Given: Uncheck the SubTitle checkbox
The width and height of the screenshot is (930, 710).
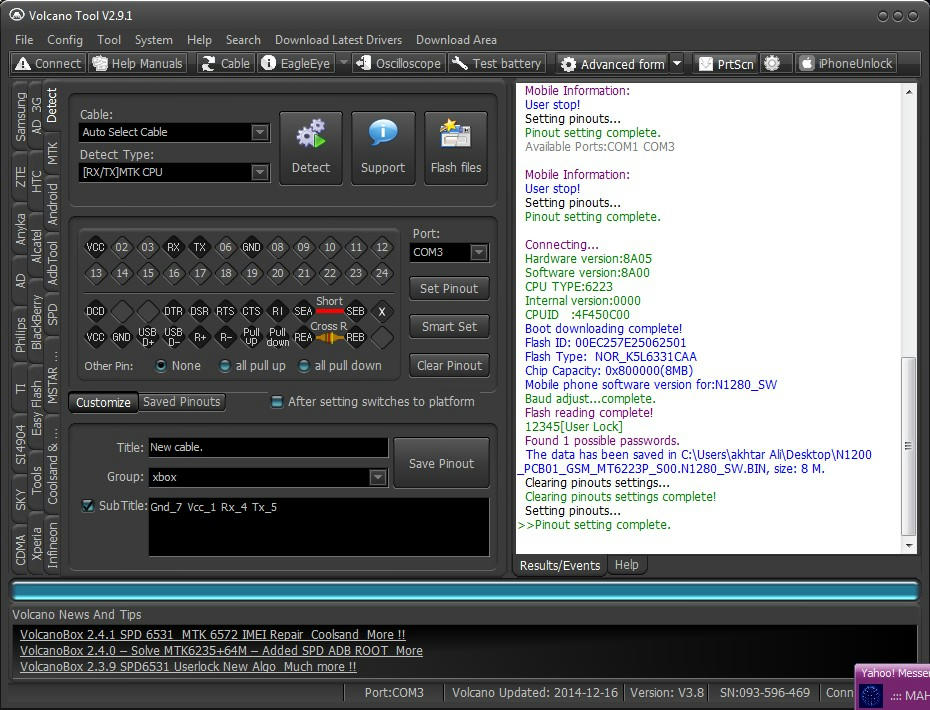Looking at the screenshot, I should point(88,506).
